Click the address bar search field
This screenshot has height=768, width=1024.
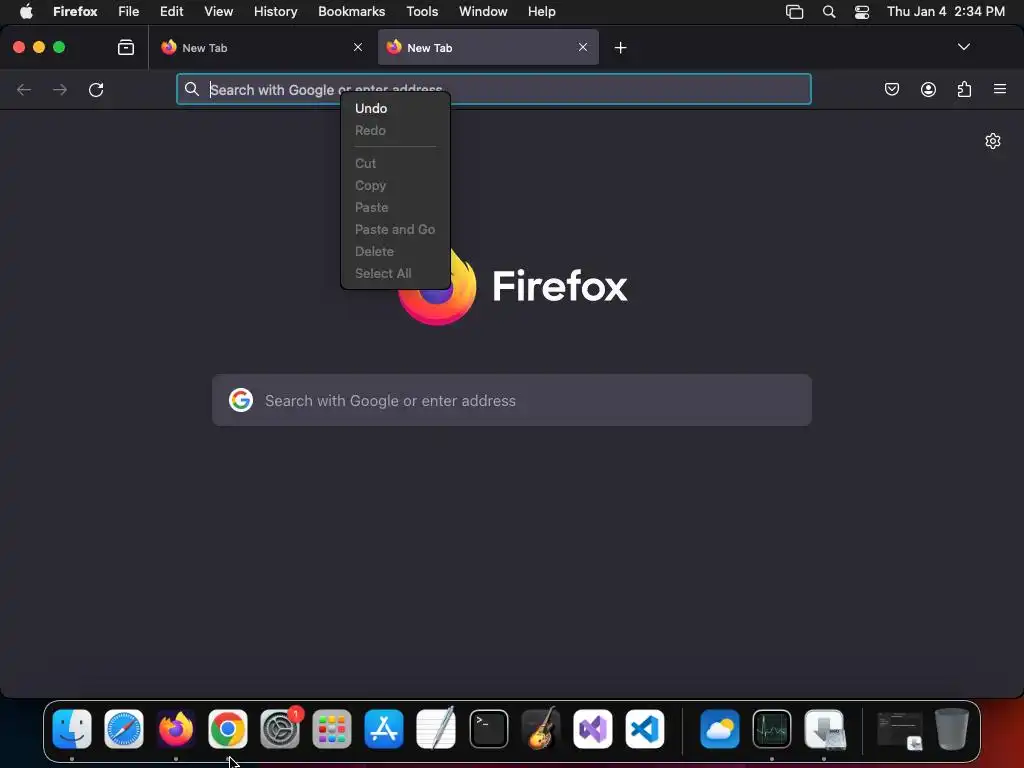pyautogui.click(x=494, y=89)
